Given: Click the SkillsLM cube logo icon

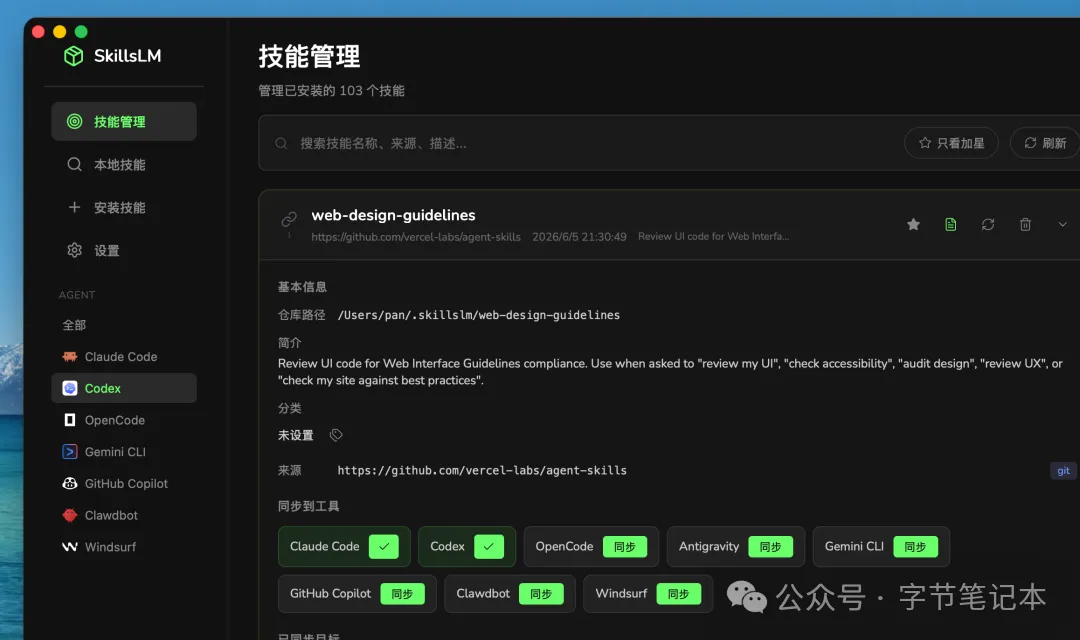Looking at the screenshot, I should (x=73, y=56).
